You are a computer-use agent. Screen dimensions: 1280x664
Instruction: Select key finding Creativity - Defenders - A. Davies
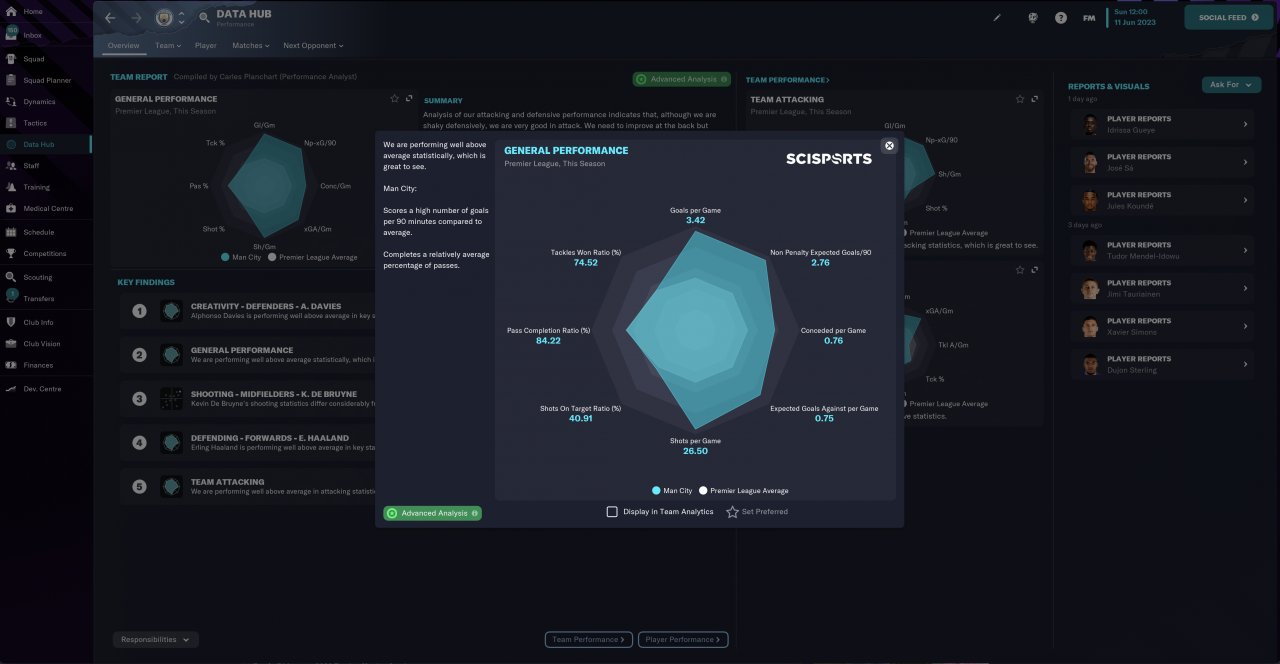[250, 311]
